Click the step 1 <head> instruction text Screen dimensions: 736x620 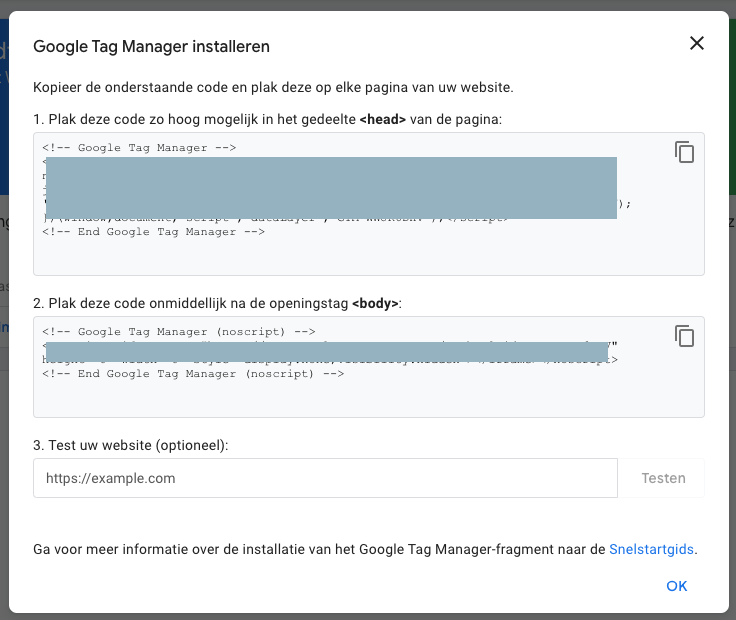coord(267,119)
